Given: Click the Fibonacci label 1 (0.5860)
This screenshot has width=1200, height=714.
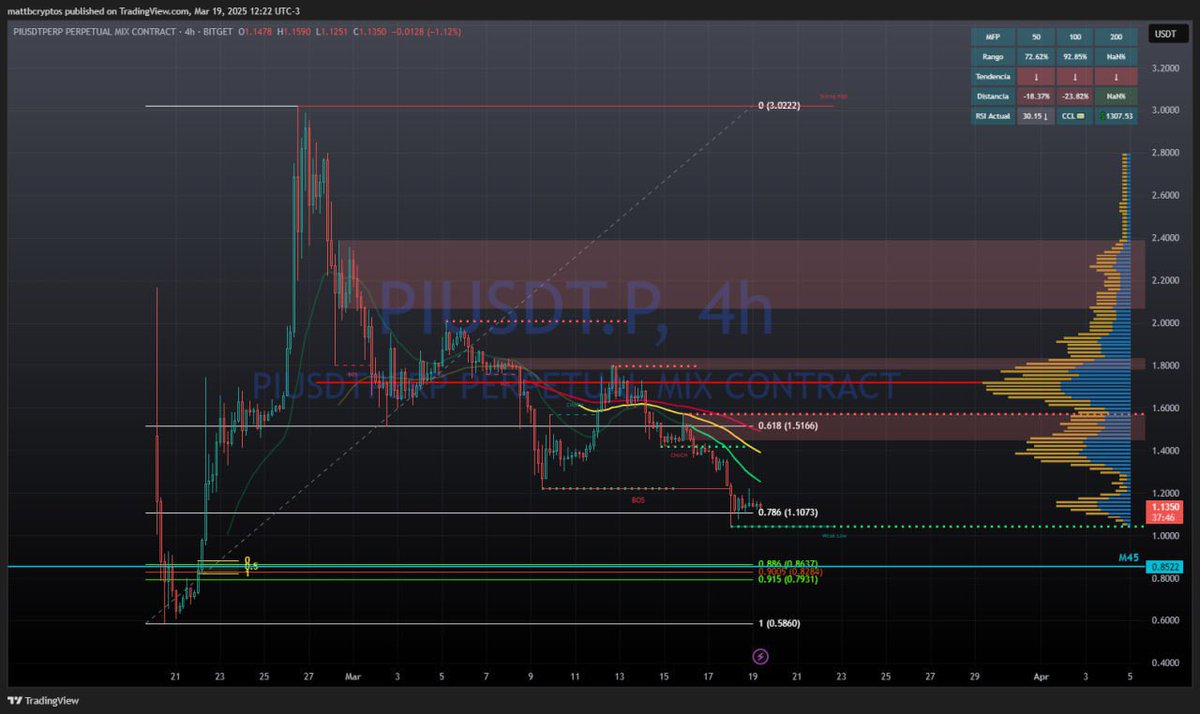Looking at the screenshot, I should click(x=779, y=623).
